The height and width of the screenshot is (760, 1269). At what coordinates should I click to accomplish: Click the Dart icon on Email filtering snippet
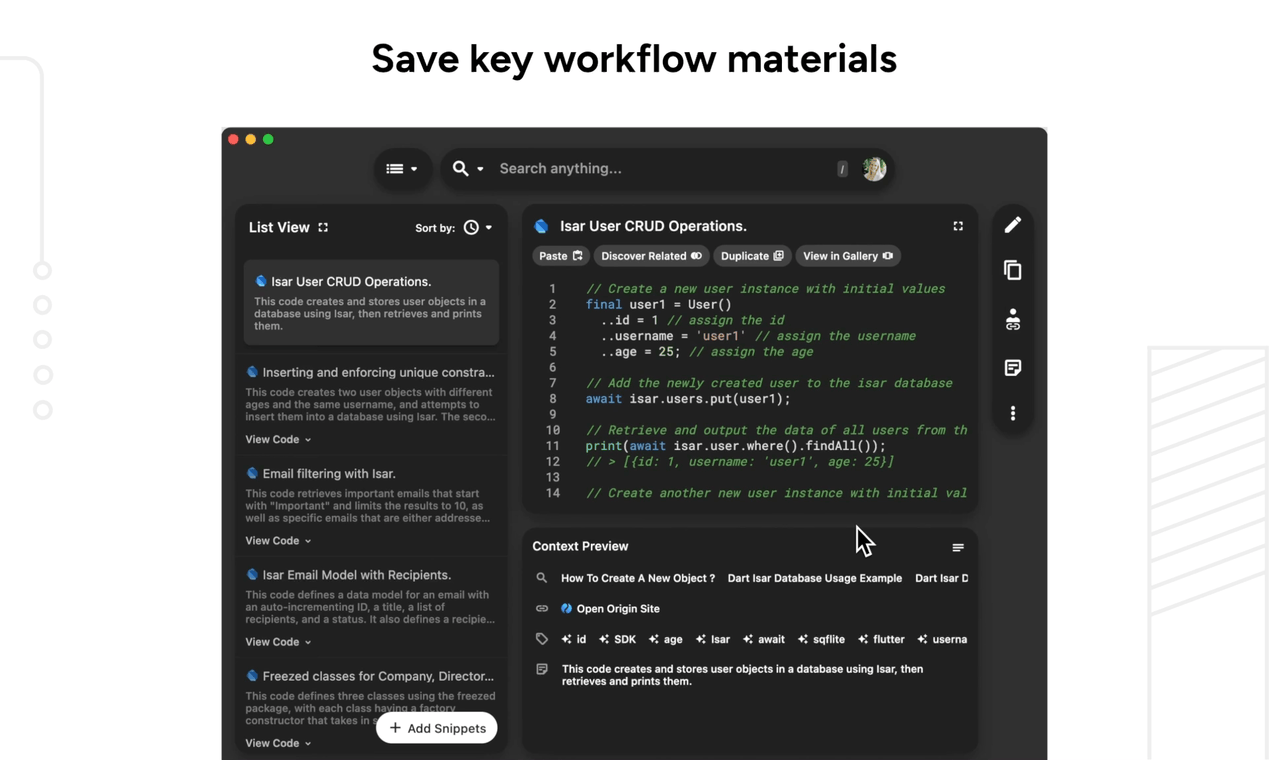click(x=252, y=474)
